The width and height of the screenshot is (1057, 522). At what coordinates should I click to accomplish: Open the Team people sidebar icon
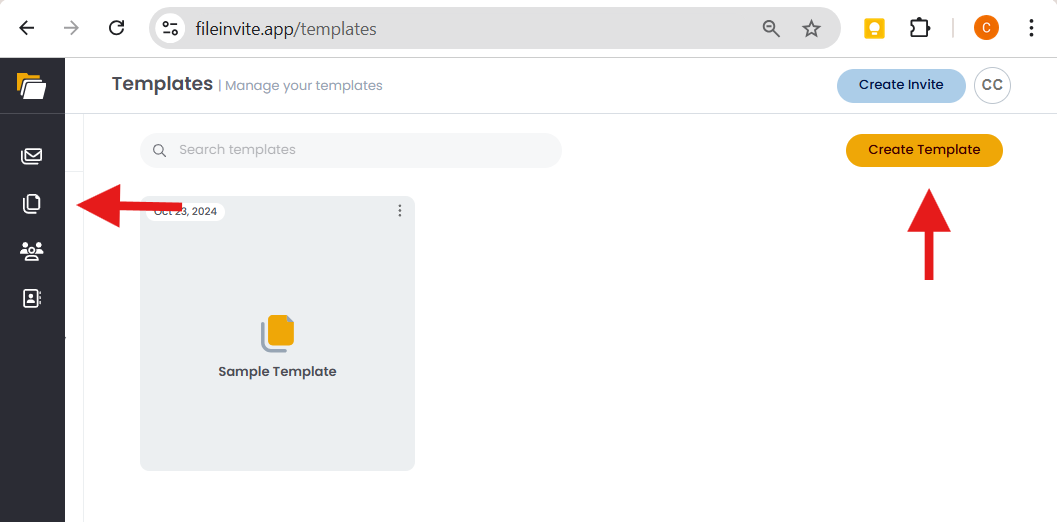click(x=32, y=251)
